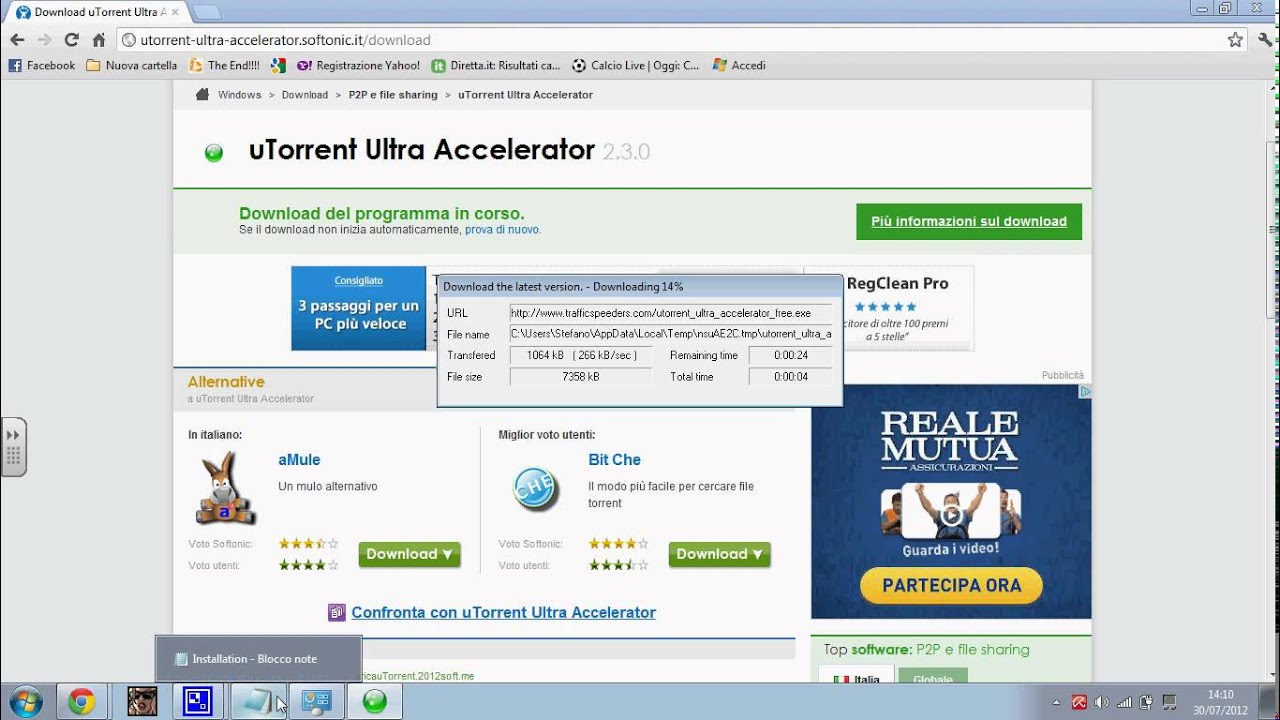Click the volume speaker tray icon
This screenshot has height=720, width=1280.
[1101, 702]
